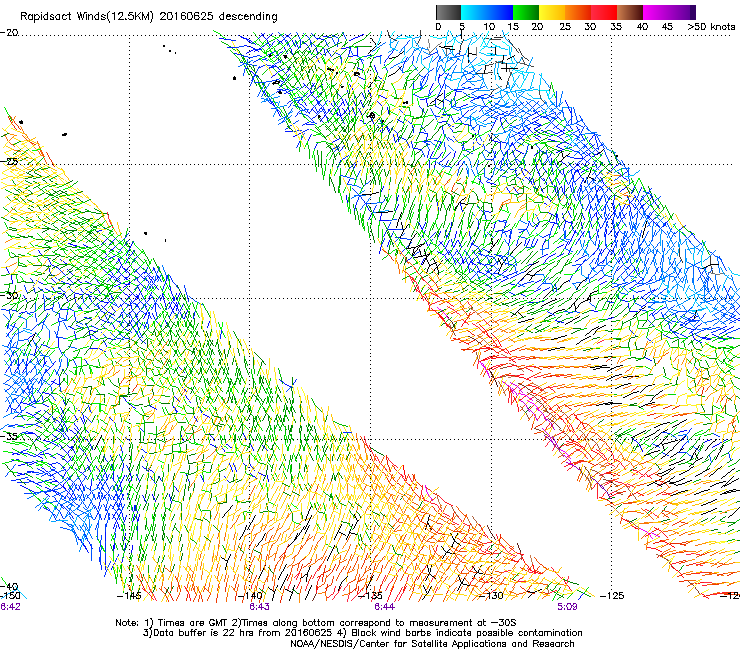Click the purple swath time label '6:43'
This screenshot has height=650, width=740.
point(260,607)
